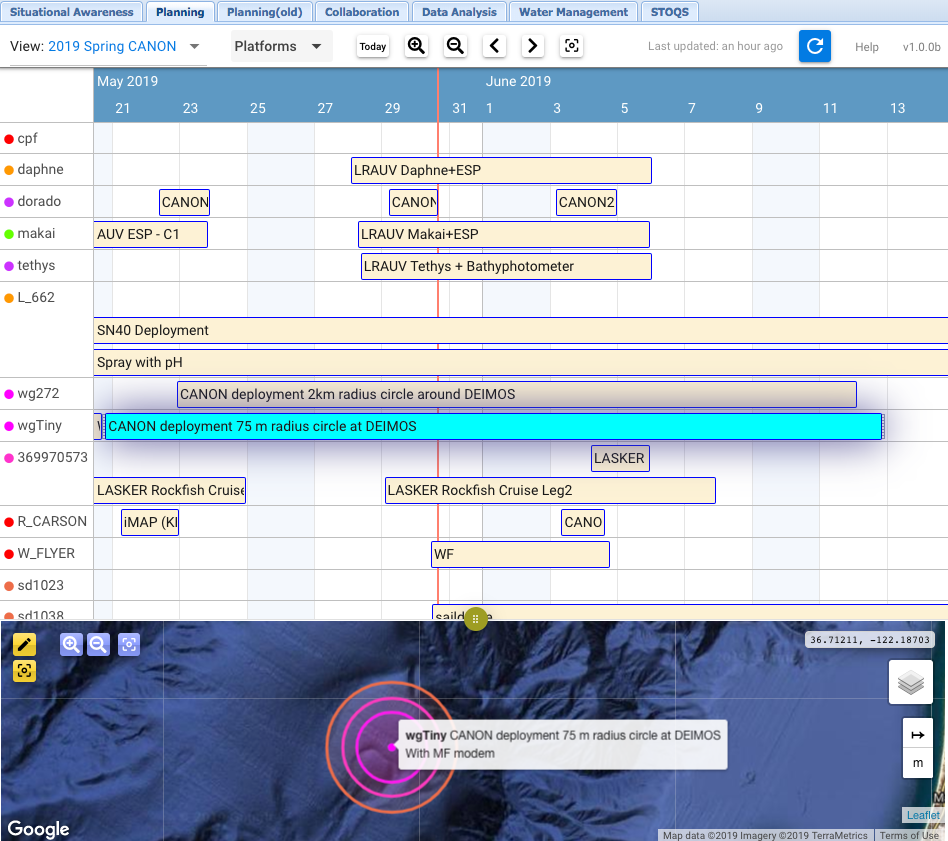Viewport: 948px width, 841px height.
Task: Zoom out on the timeline
Action: tap(455, 46)
